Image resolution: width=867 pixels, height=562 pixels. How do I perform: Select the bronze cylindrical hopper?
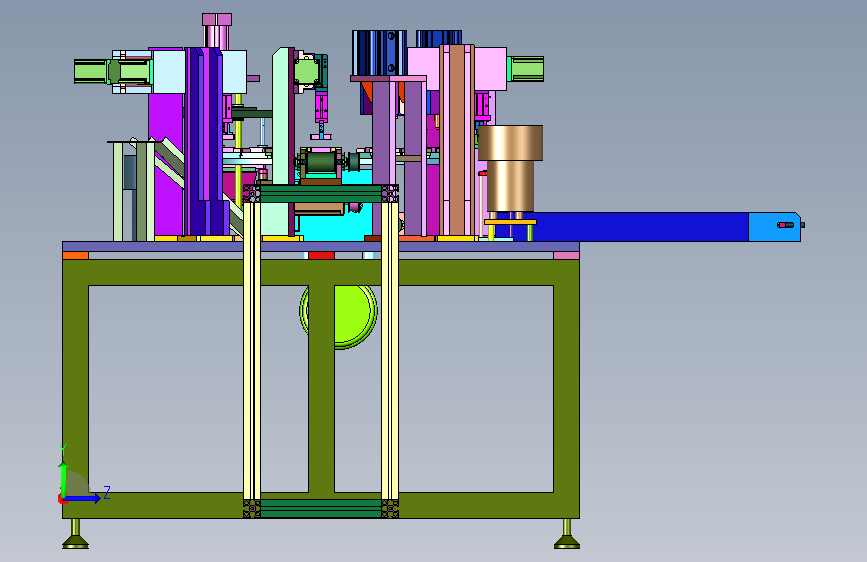click(510, 168)
